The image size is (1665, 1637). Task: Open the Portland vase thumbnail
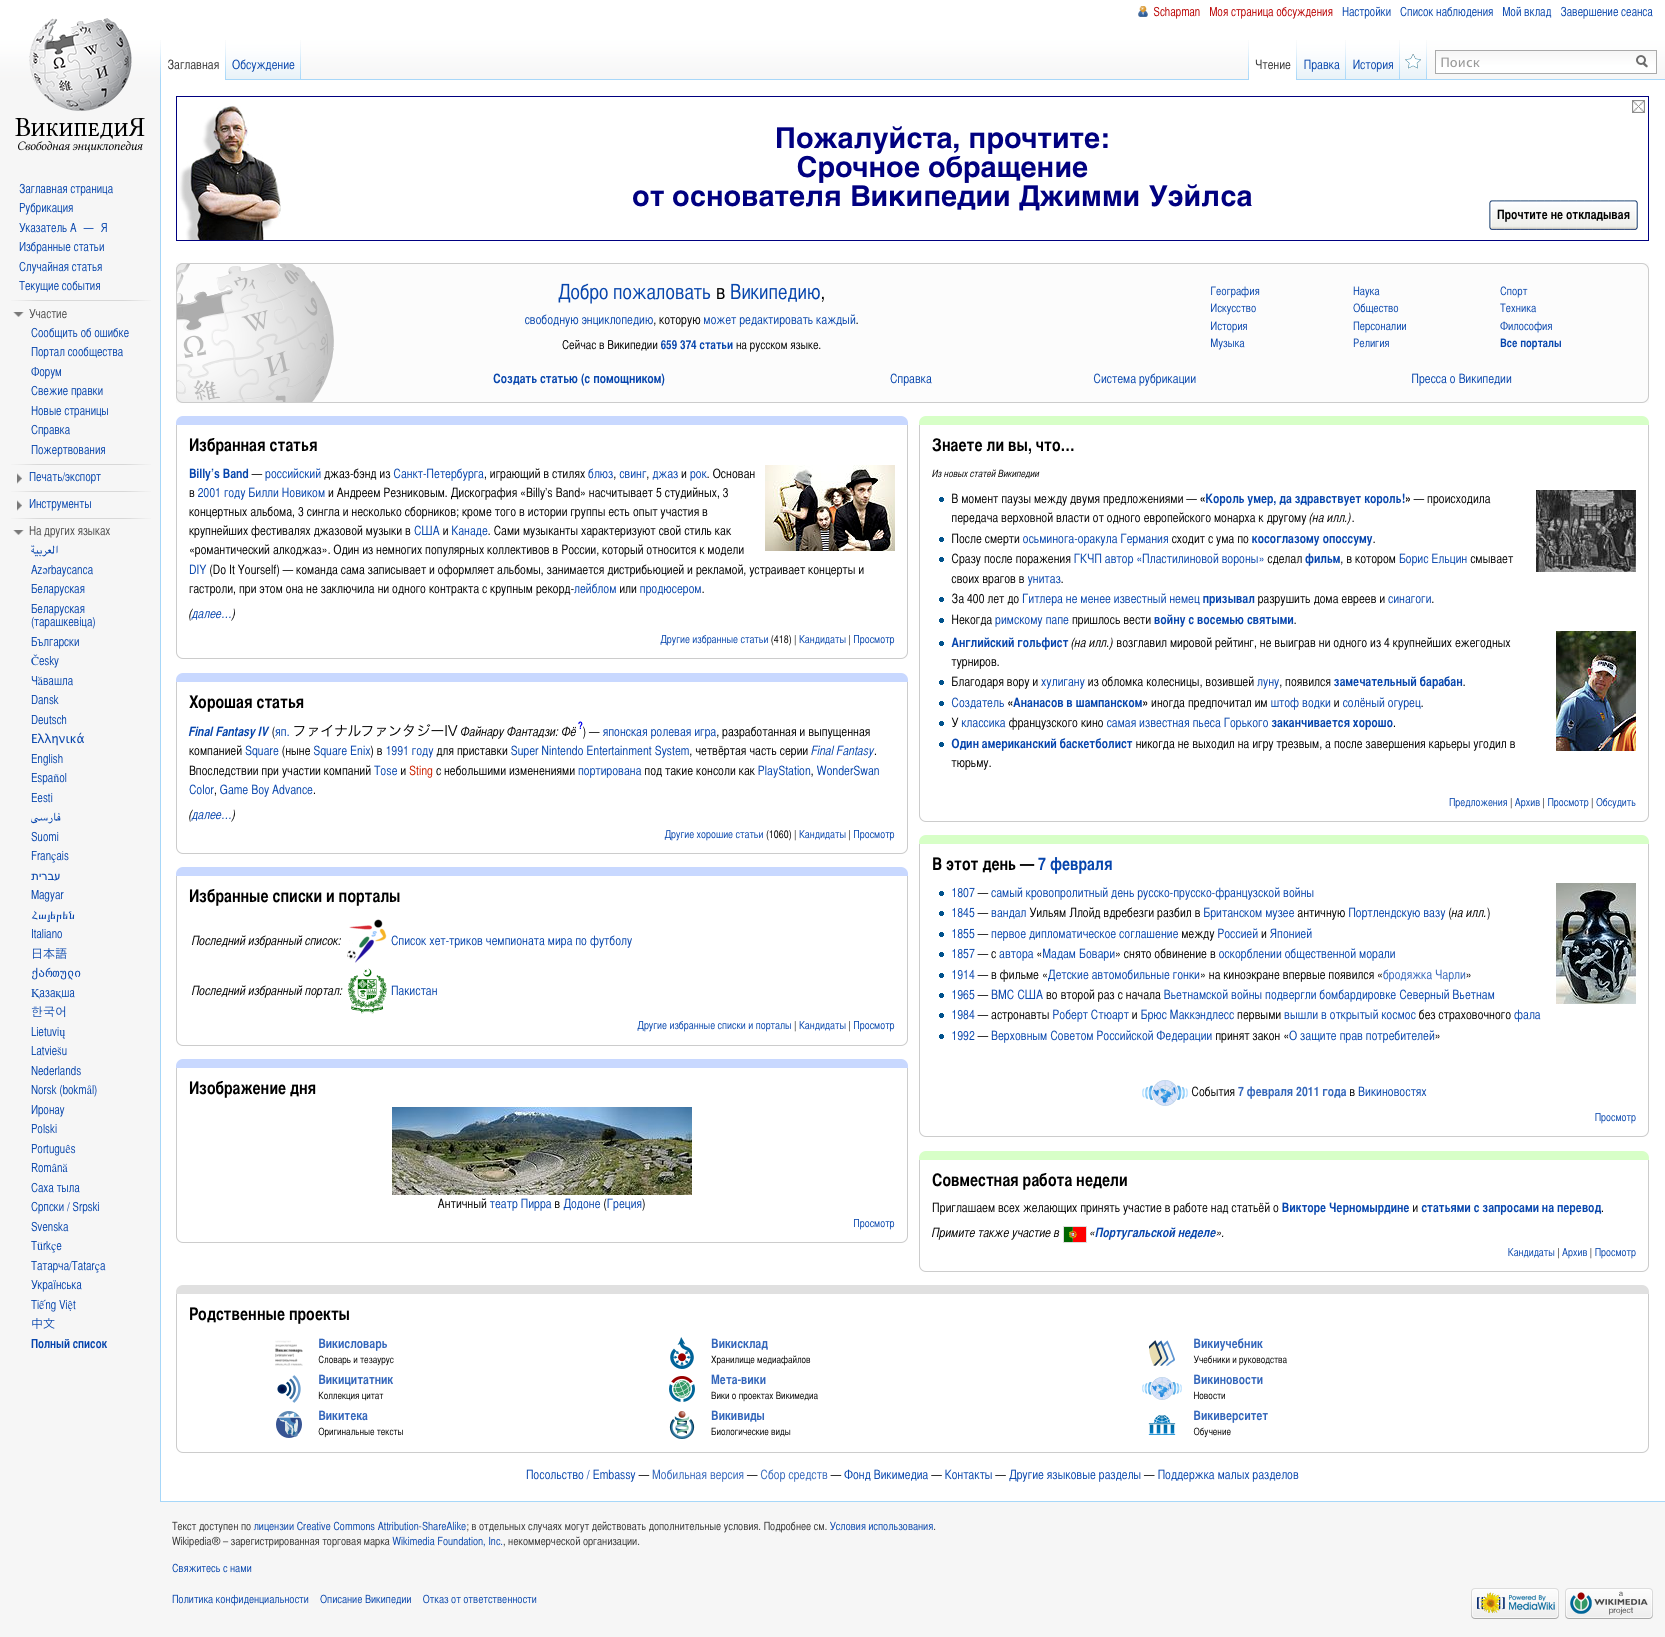1595,943
